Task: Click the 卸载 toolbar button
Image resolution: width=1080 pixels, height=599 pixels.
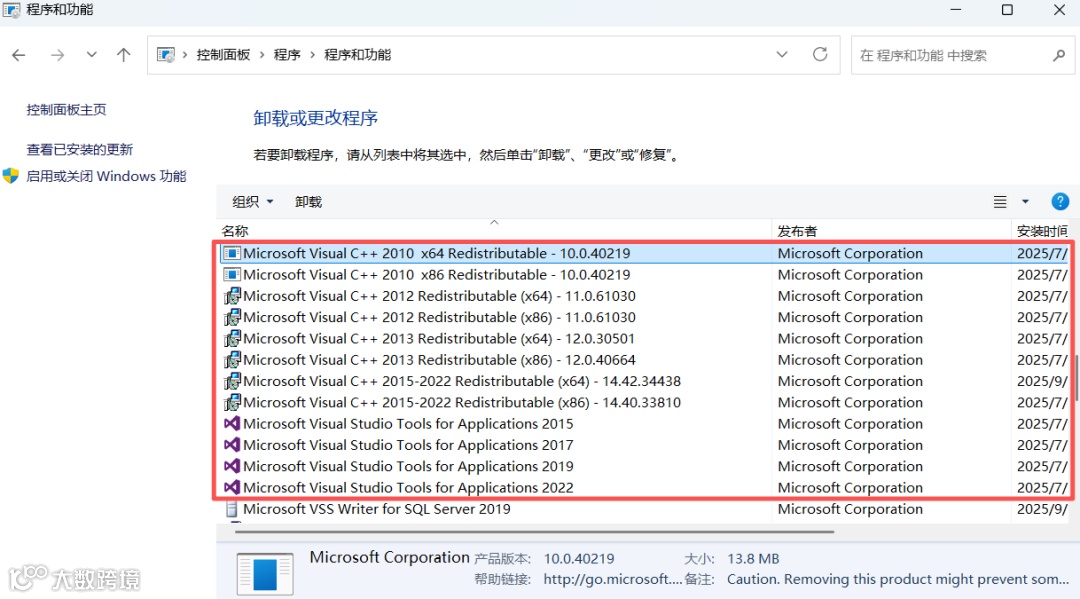Action: click(x=308, y=202)
